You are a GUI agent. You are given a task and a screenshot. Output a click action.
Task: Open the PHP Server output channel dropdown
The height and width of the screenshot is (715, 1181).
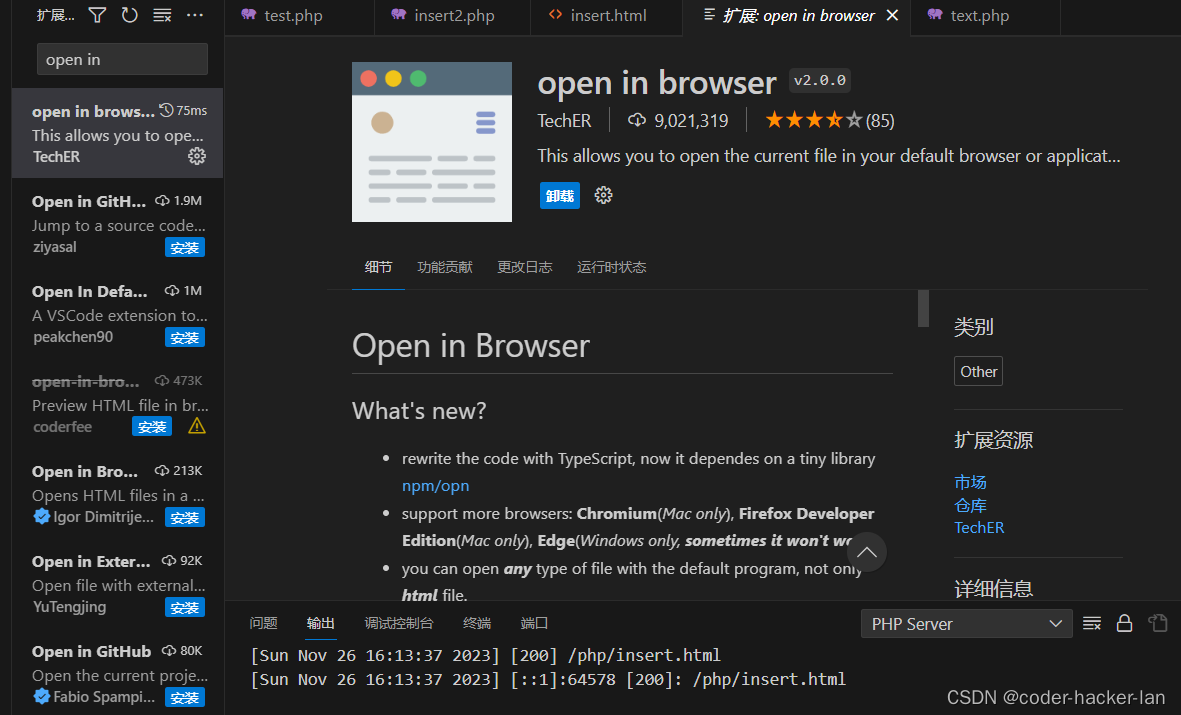[965, 623]
